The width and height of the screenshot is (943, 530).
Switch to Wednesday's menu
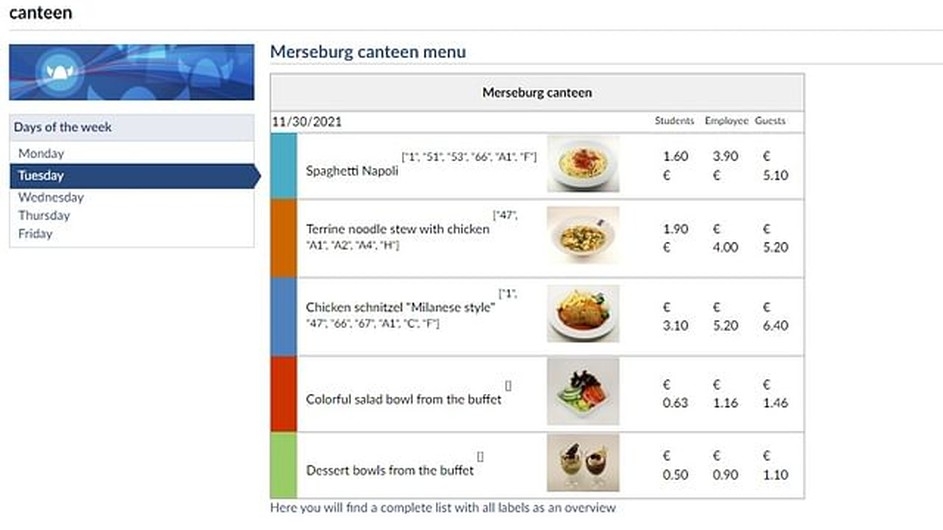tap(51, 197)
